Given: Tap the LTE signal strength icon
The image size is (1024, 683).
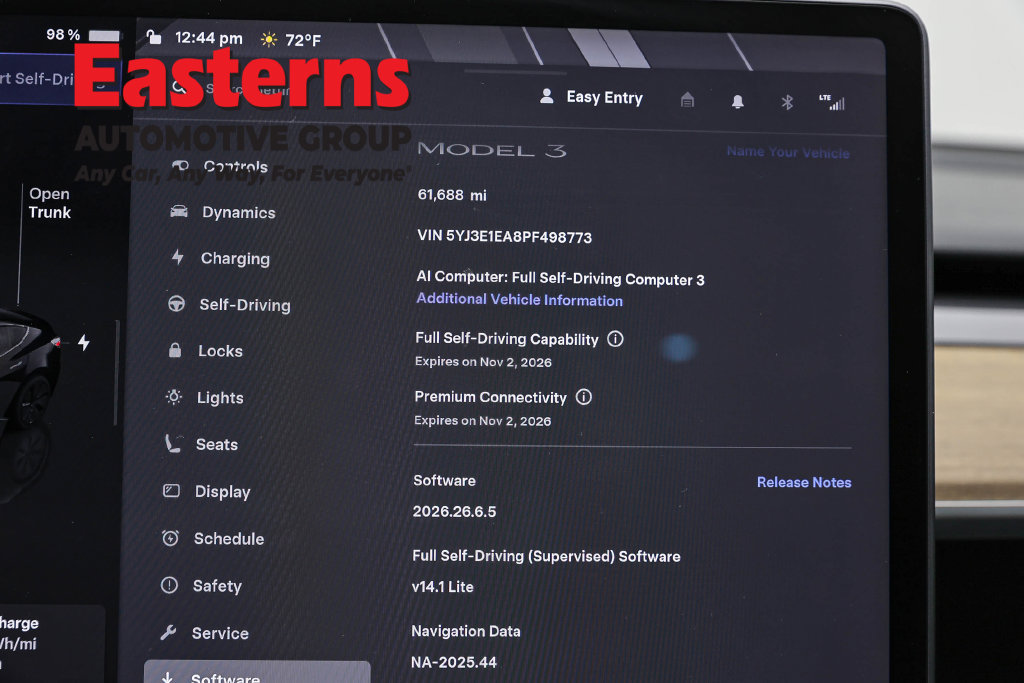Looking at the screenshot, I should coord(832,102).
